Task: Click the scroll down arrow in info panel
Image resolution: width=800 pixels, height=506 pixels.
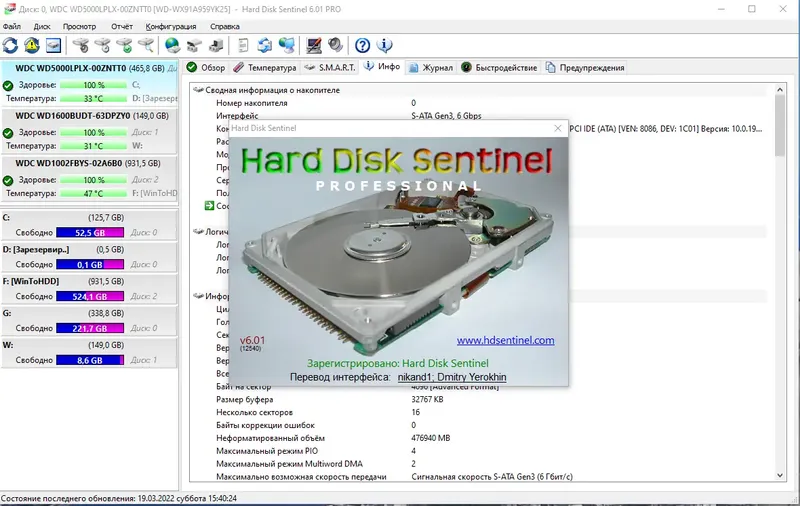Action: click(780, 475)
